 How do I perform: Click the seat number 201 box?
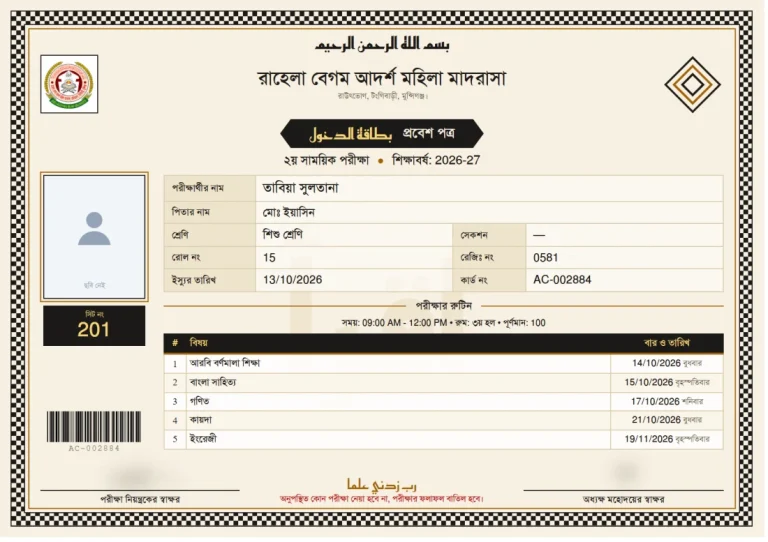[94, 326]
